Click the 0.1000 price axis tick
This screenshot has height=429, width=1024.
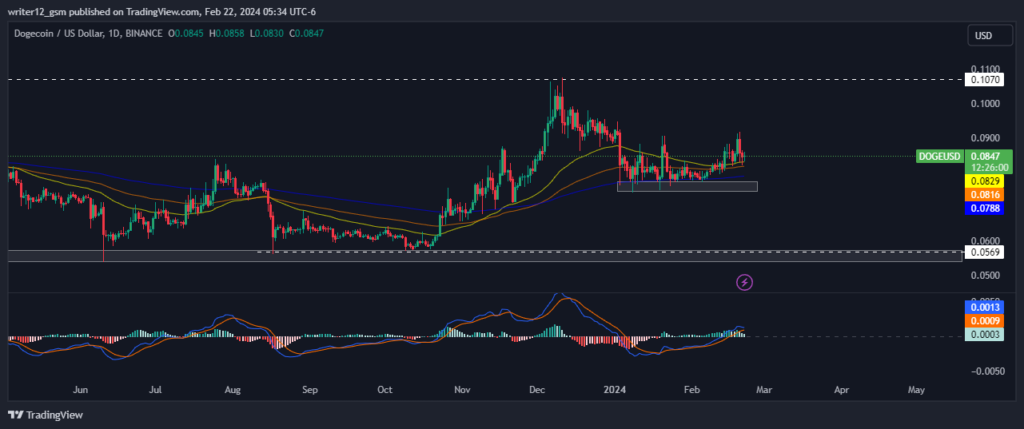984,104
